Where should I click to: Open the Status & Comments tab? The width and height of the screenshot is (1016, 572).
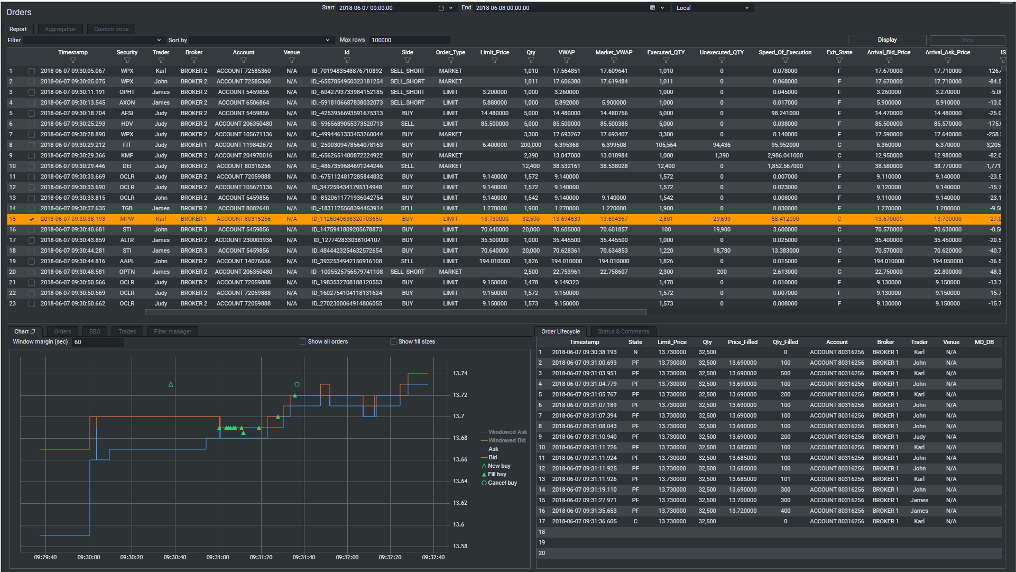pos(623,331)
